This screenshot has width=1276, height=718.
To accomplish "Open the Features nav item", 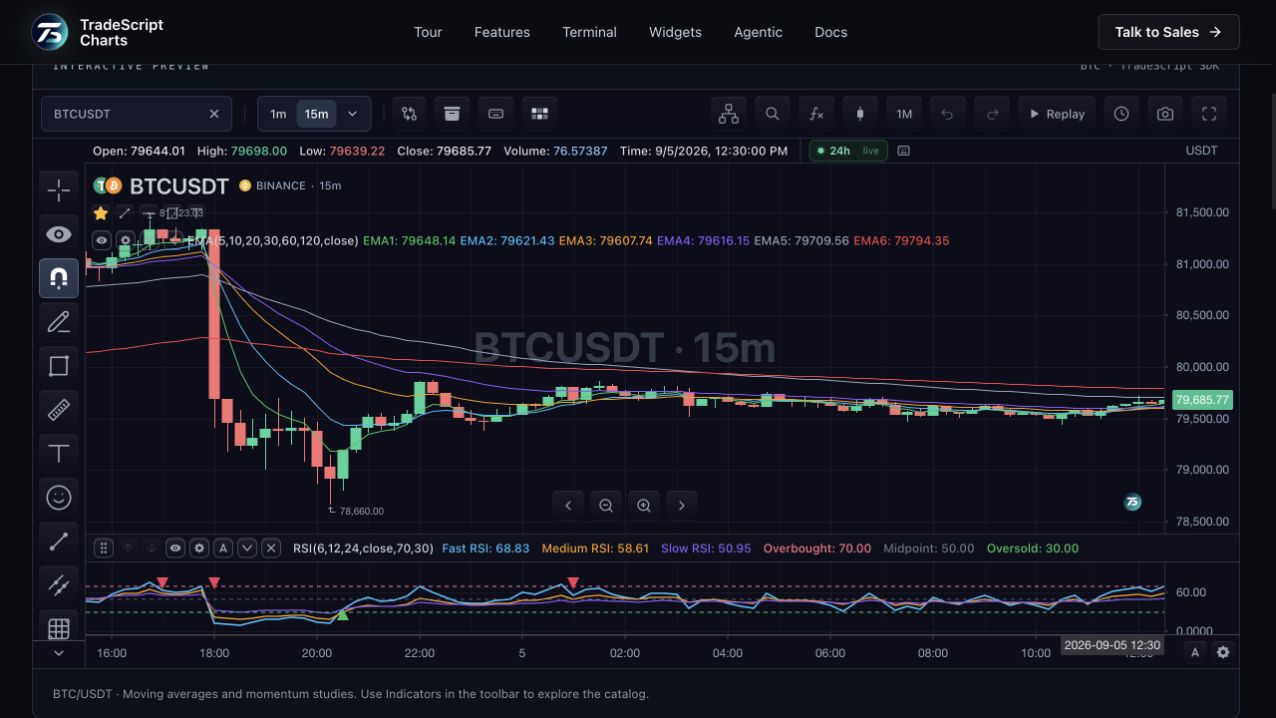I will [502, 32].
